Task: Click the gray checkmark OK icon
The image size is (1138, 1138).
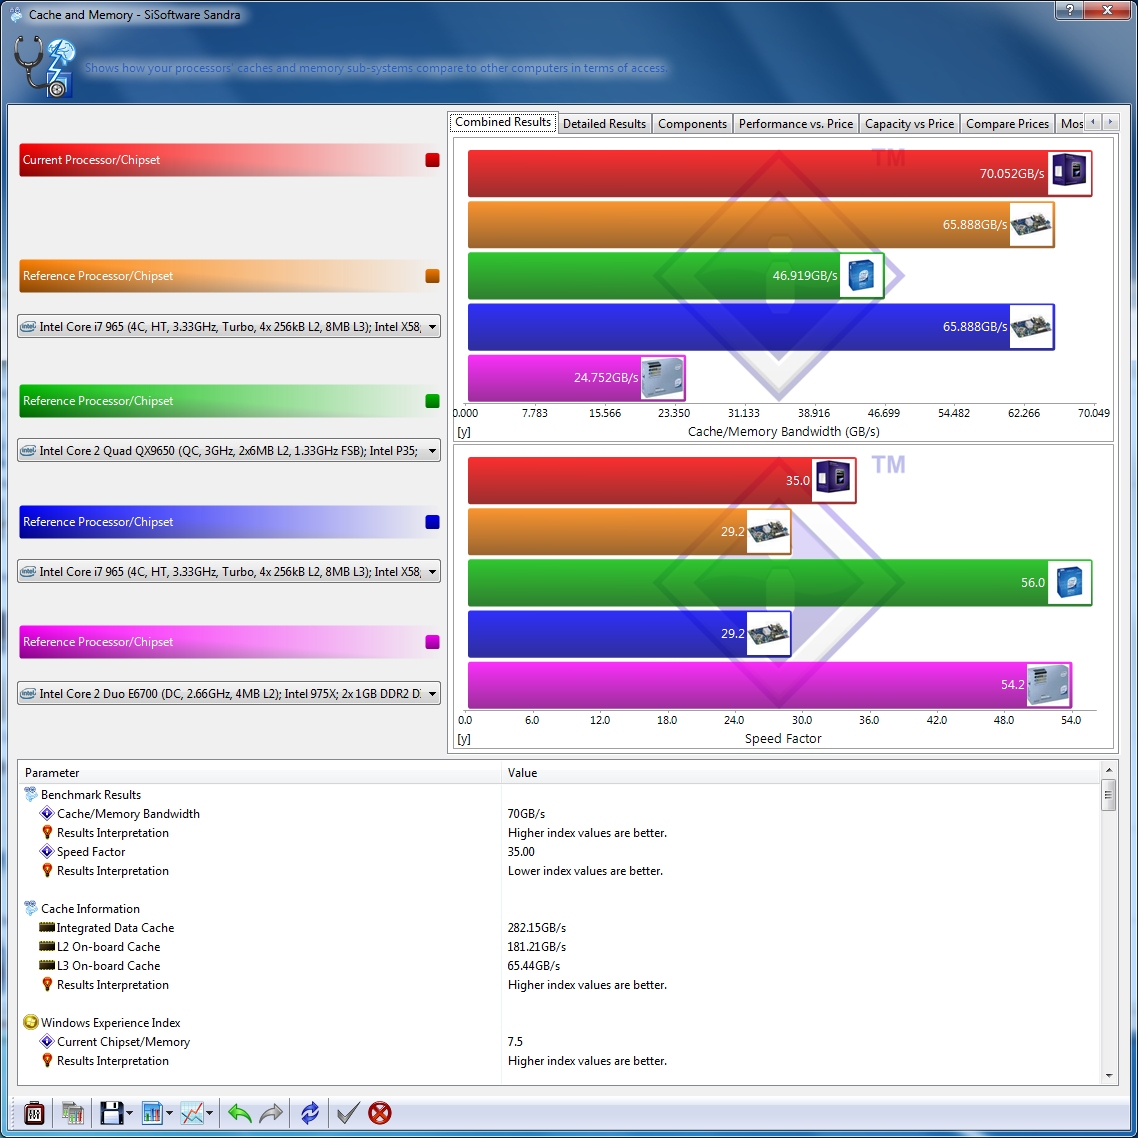Action: point(348,1113)
